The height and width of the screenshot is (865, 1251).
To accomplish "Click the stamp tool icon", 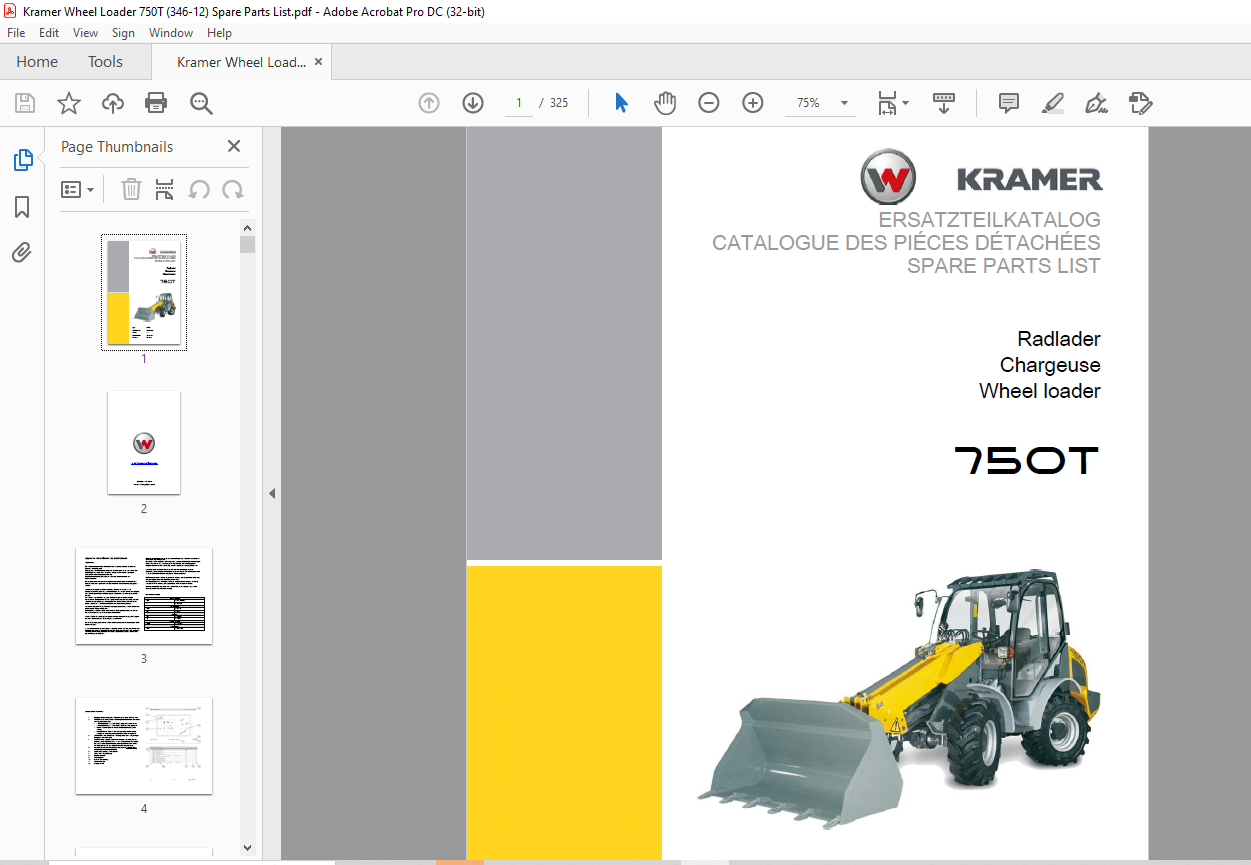I will coord(1141,103).
